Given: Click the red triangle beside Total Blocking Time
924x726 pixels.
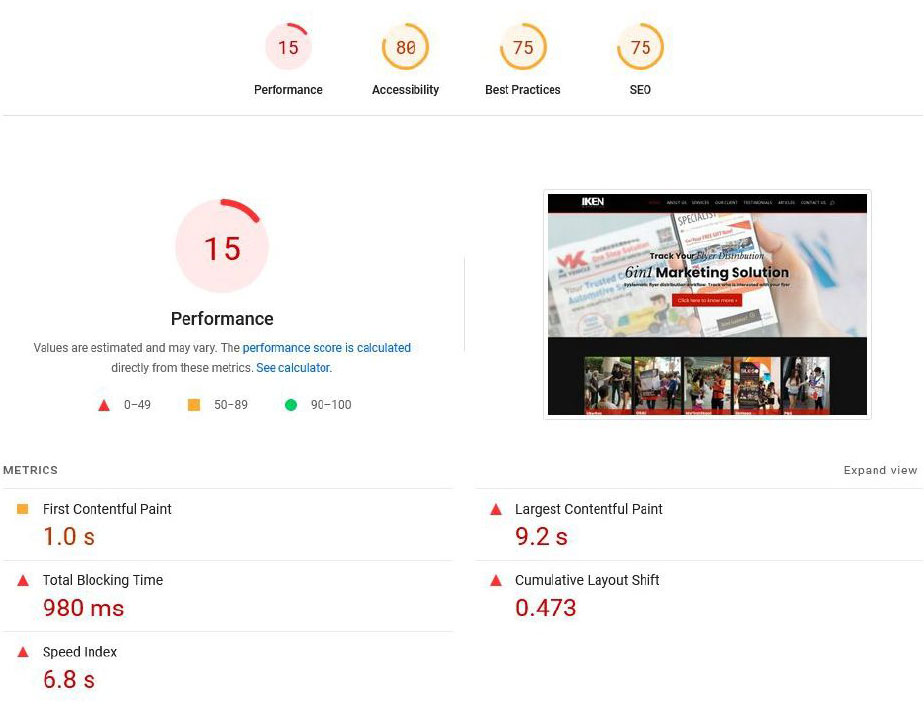Looking at the screenshot, I should (23, 581).
